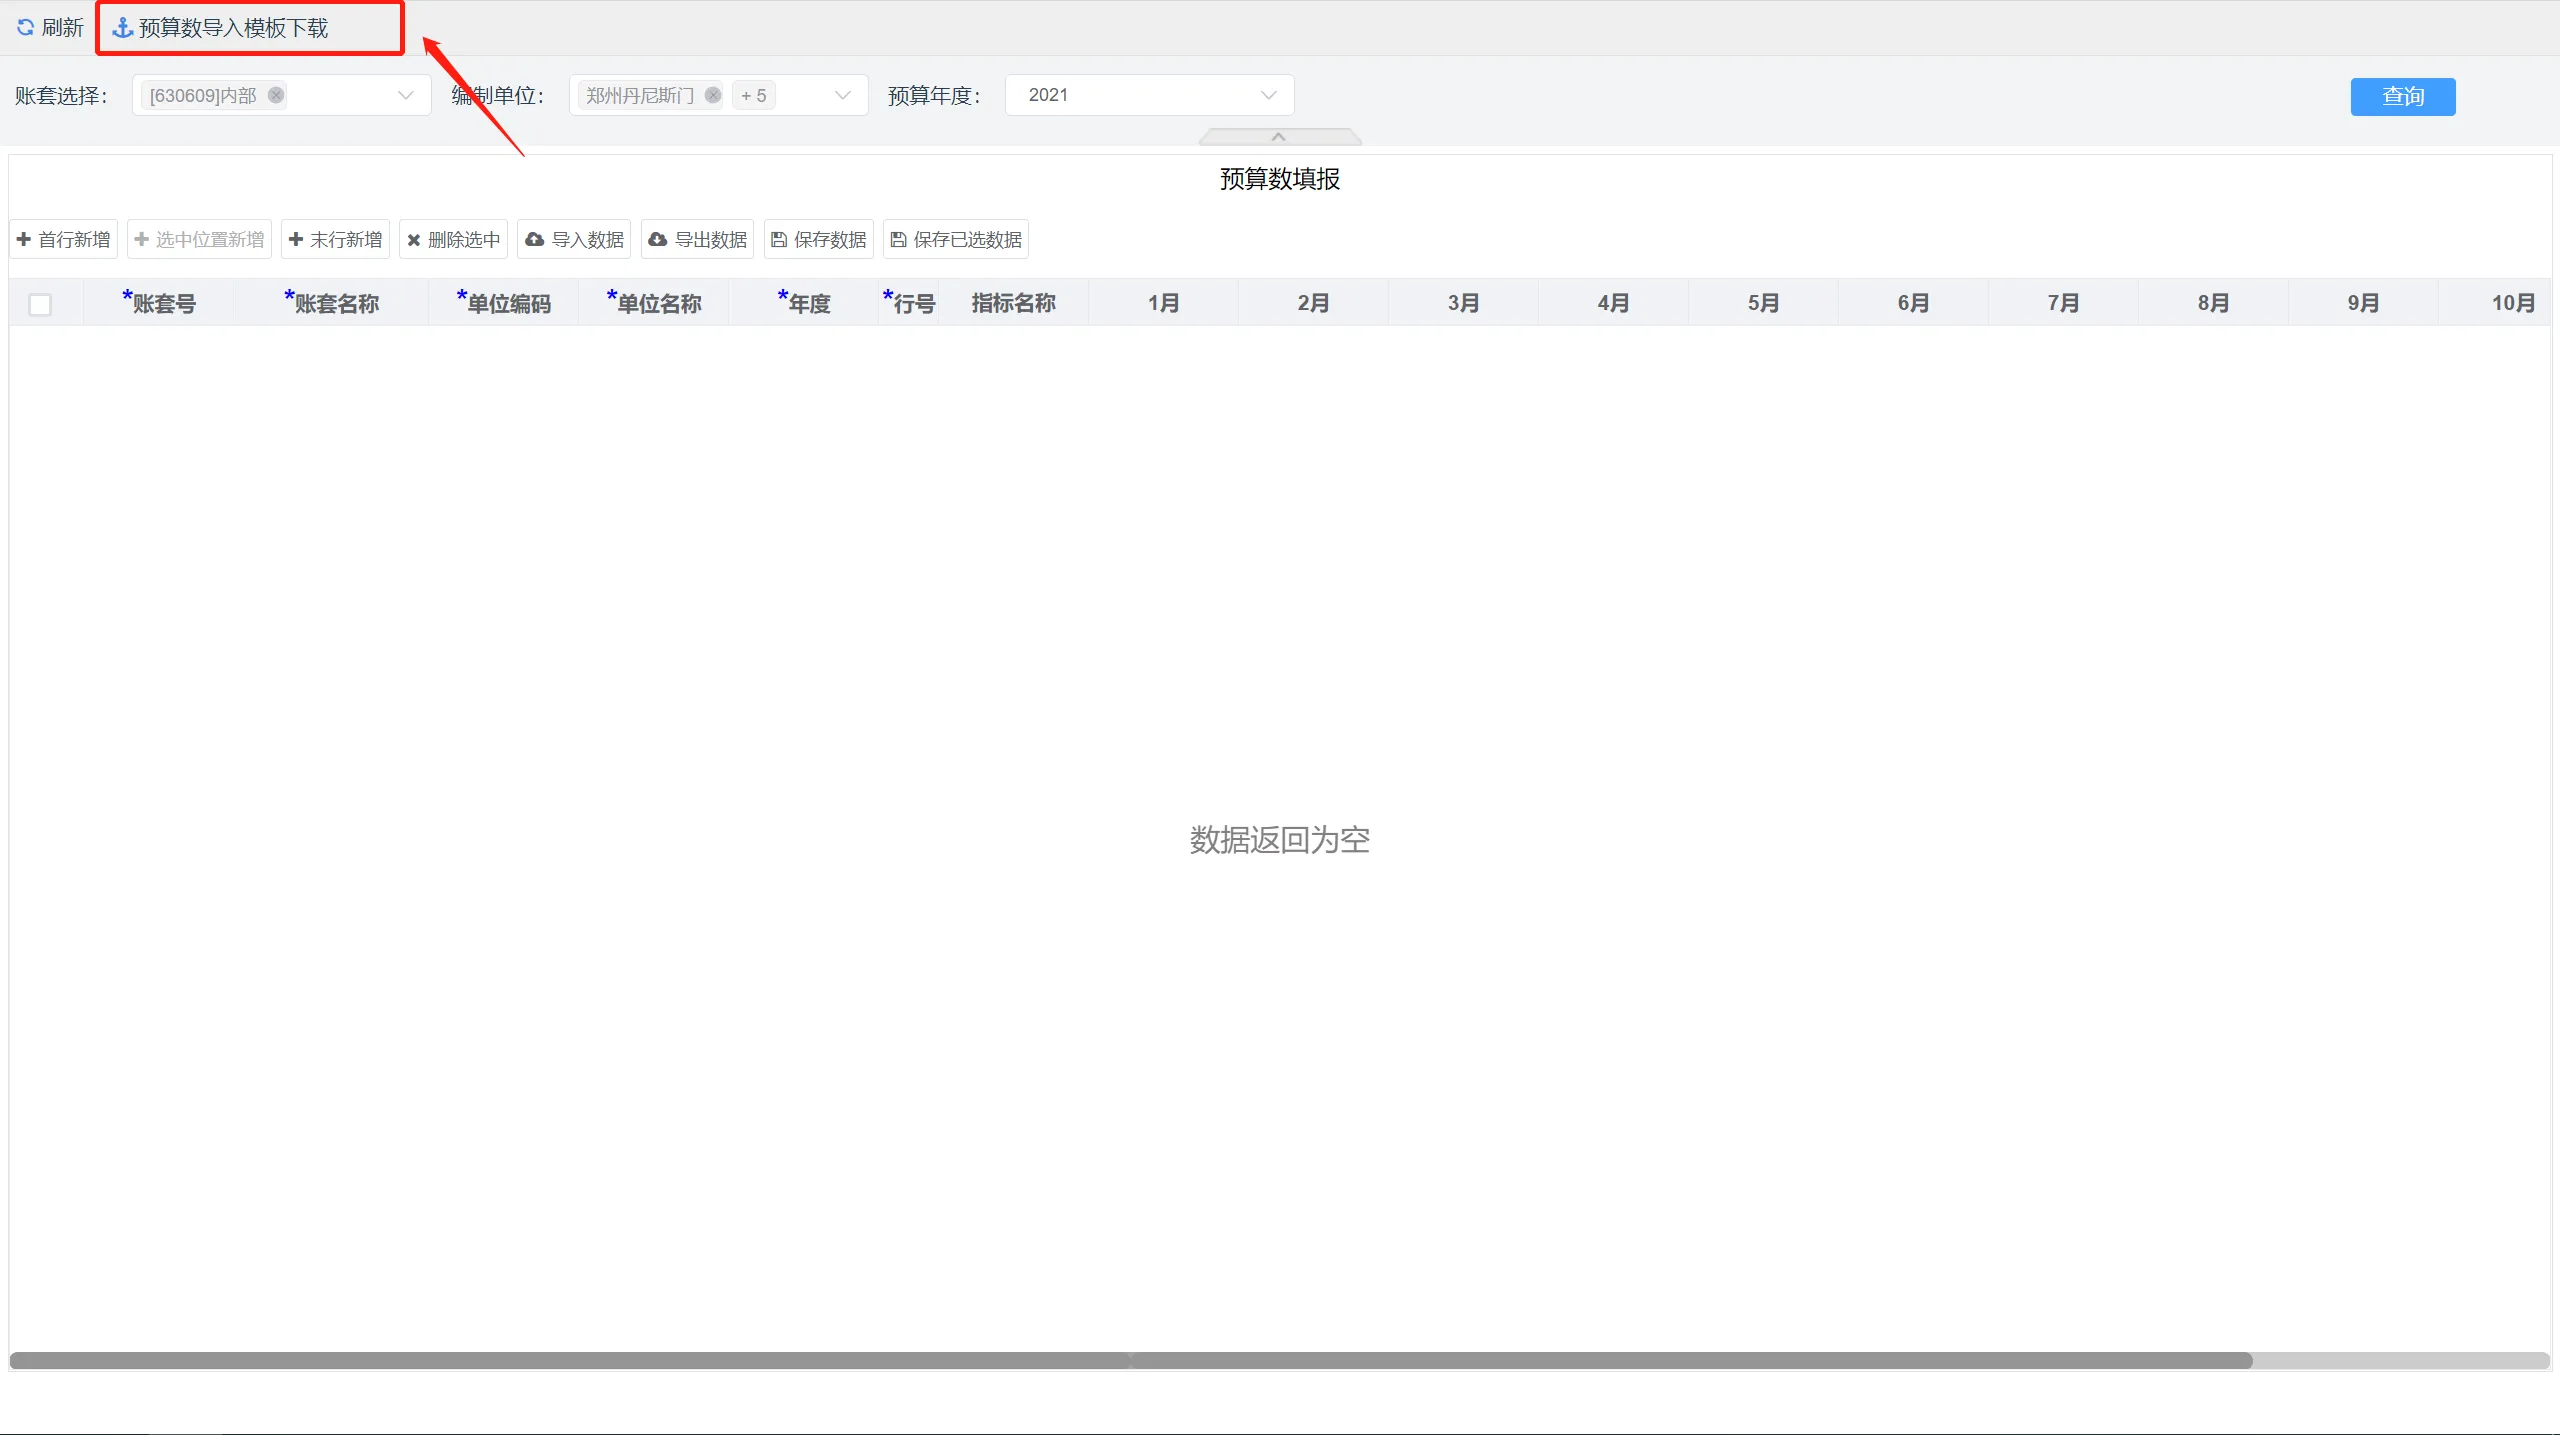Expand the 编制单位 dropdown arrow
The width and height of the screenshot is (2560, 1435).
click(x=843, y=95)
